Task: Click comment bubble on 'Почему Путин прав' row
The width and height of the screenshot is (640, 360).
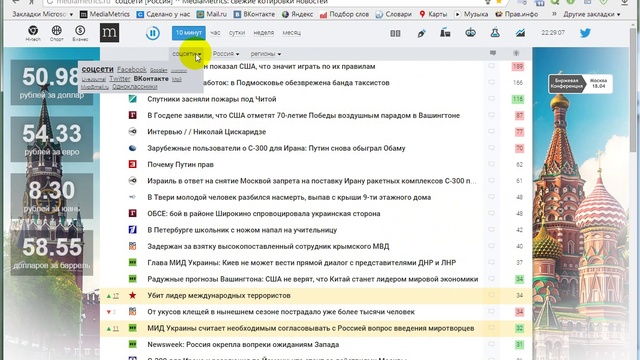Action: pyautogui.click(x=491, y=164)
